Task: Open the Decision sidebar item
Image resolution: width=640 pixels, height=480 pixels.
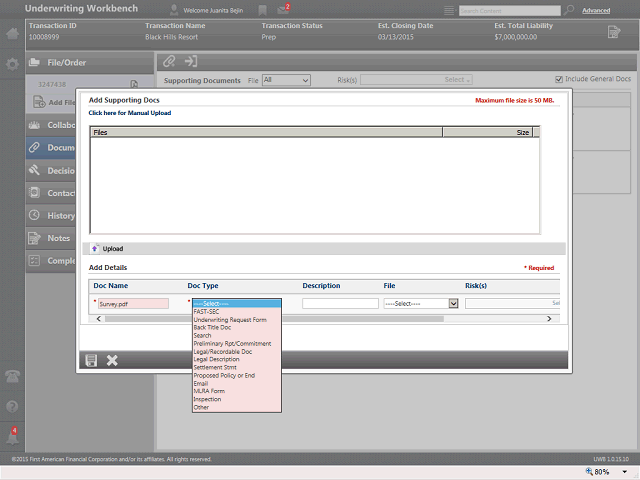Action: (x=51, y=171)
